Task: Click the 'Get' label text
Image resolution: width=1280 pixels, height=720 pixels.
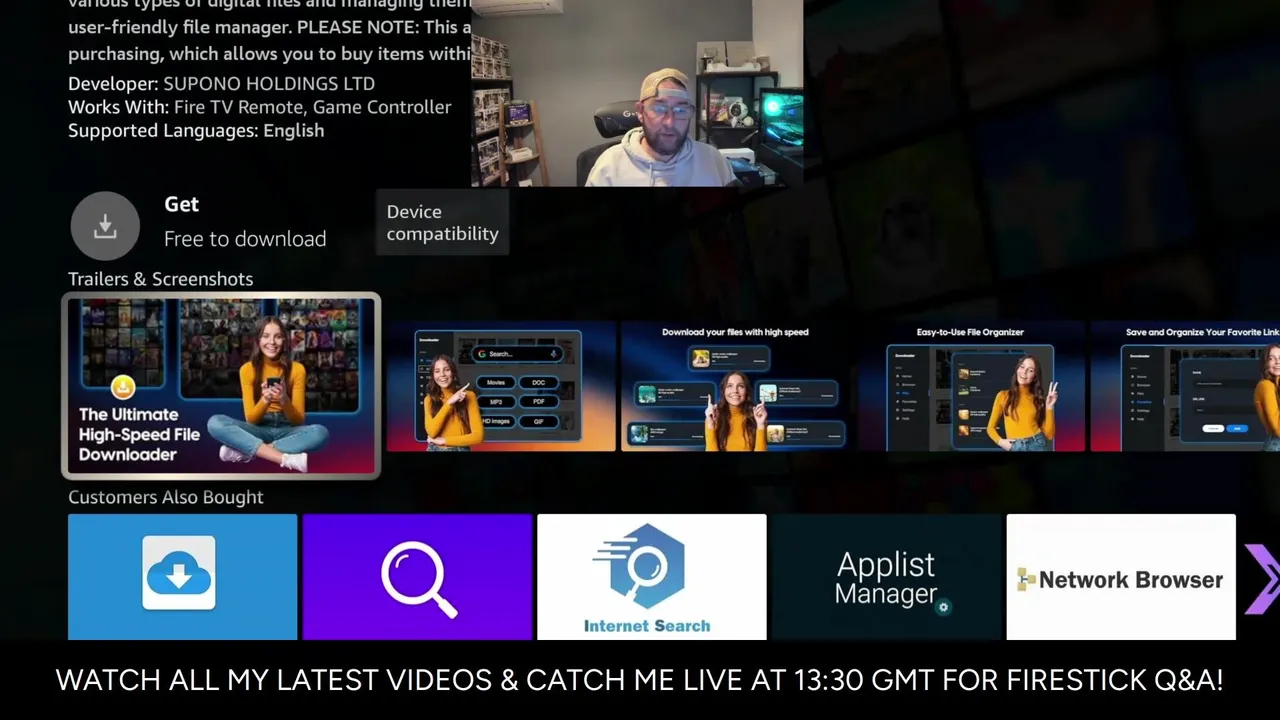Action: point(181,204)
